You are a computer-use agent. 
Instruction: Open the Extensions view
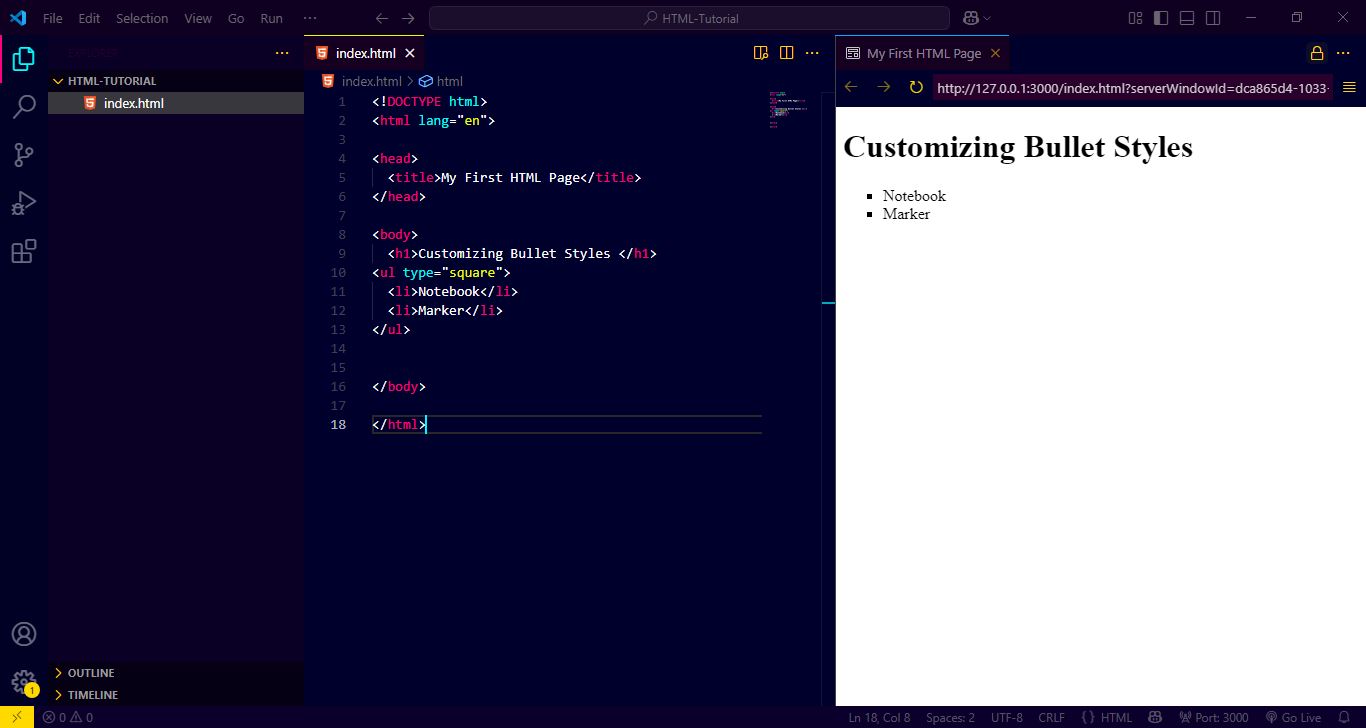pos(23,251)
